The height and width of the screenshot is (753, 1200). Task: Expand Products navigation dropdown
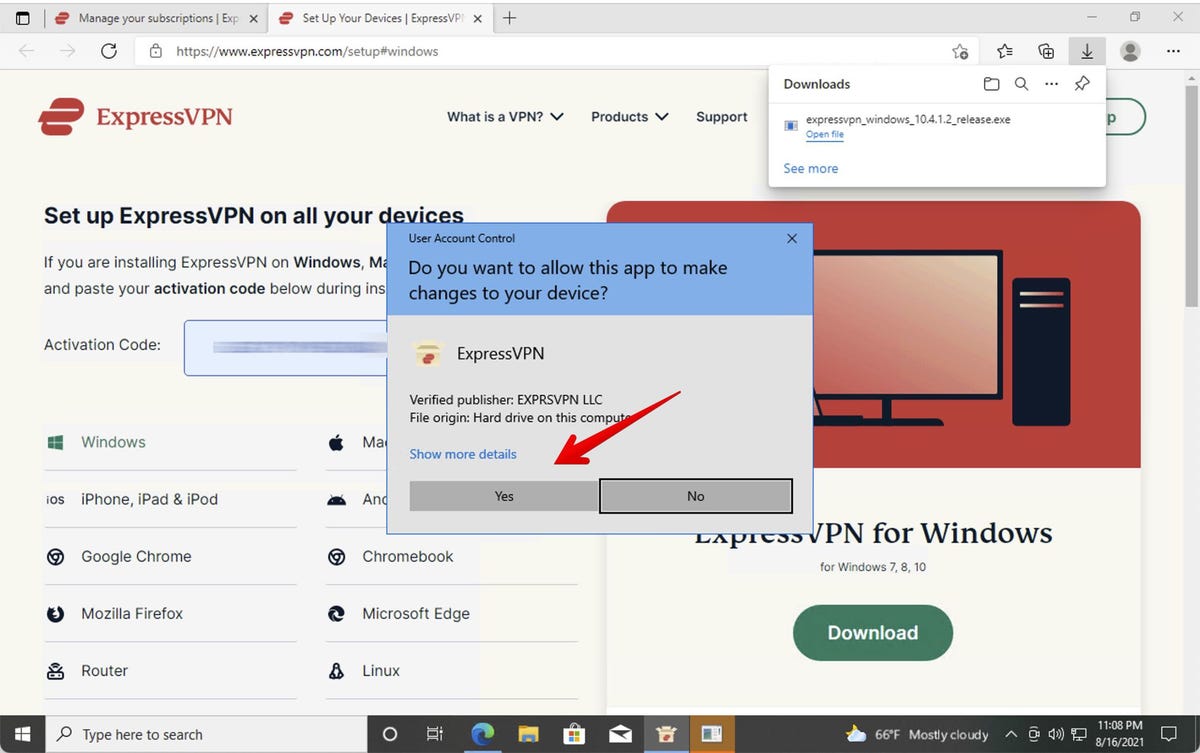629,117
